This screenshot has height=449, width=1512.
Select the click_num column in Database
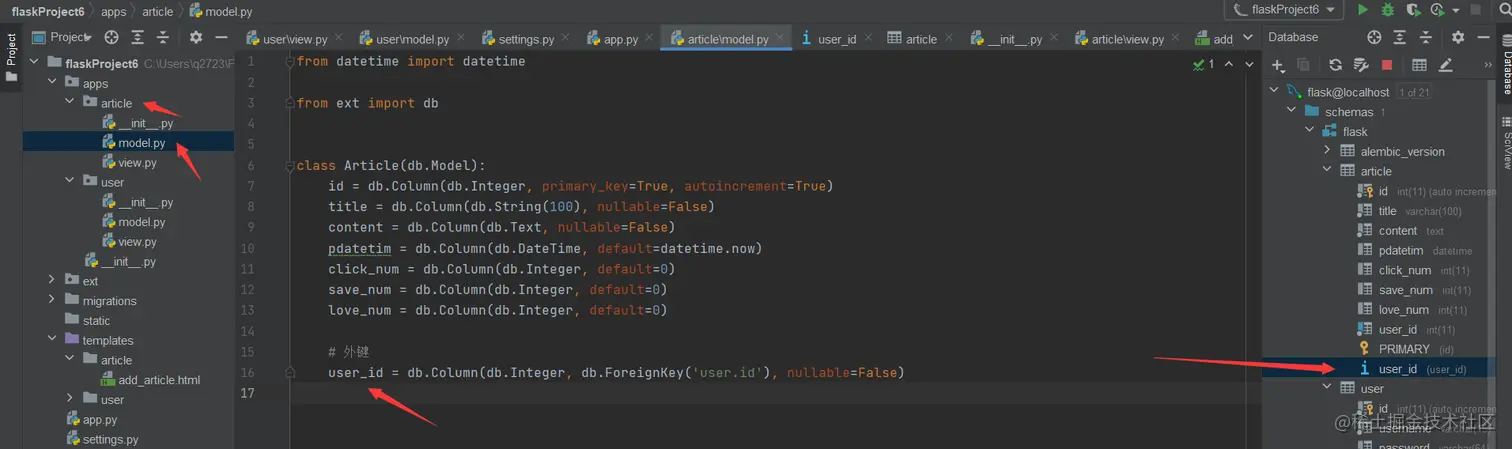pyautogui.click(x=1405, y=270)
